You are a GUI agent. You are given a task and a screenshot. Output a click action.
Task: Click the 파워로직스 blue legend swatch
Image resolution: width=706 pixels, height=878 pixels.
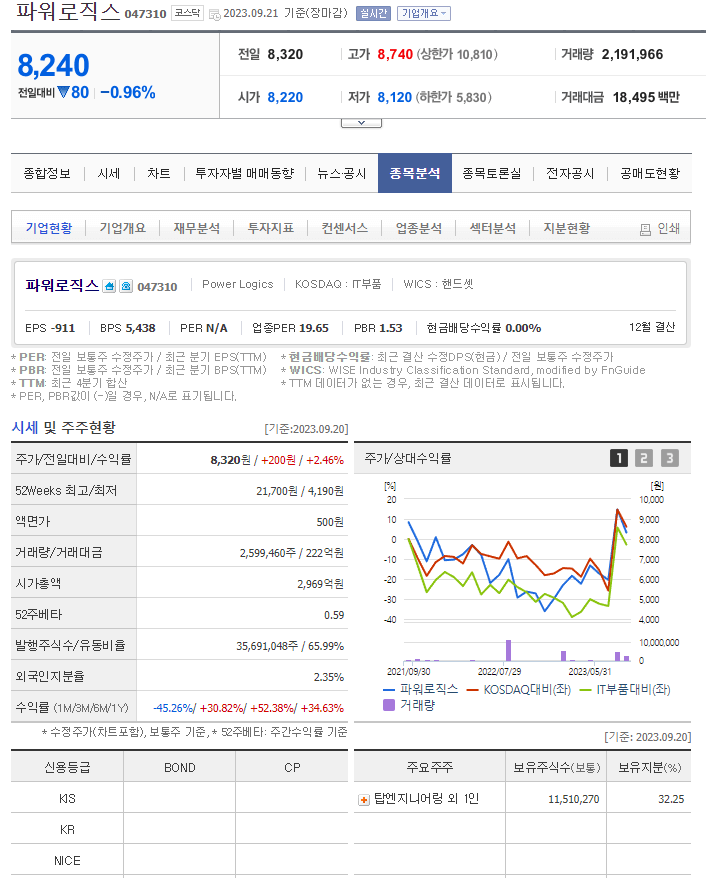tap(389, 690)
